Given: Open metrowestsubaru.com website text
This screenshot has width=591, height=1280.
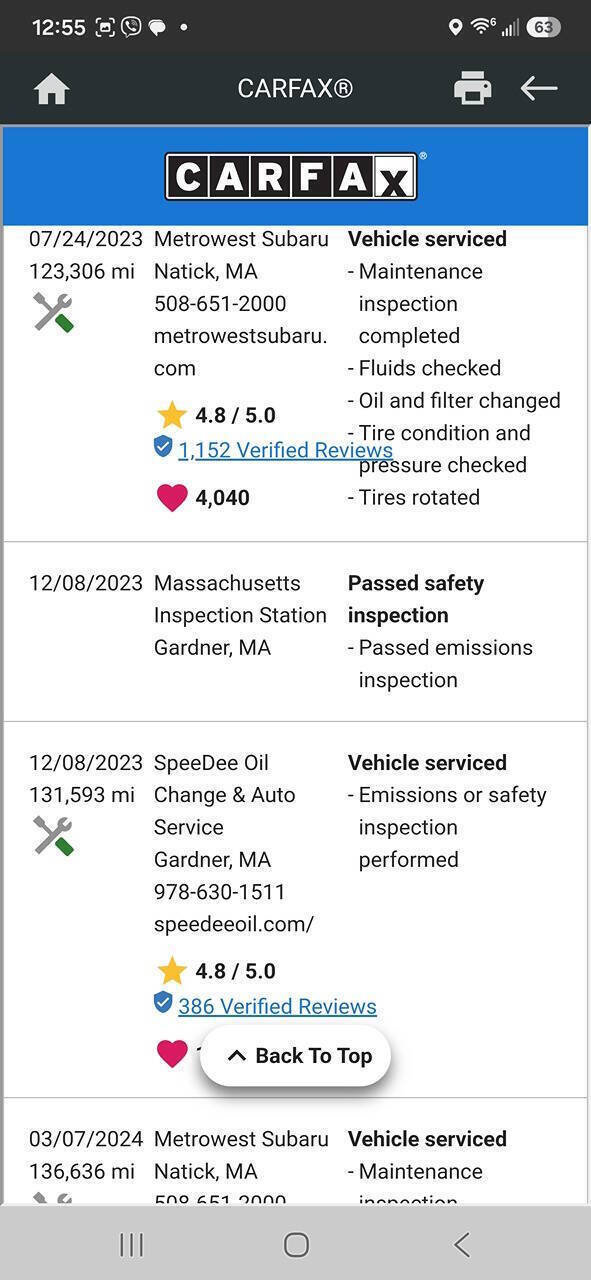Looking at the screenshot, I should [x=240, y=352].
